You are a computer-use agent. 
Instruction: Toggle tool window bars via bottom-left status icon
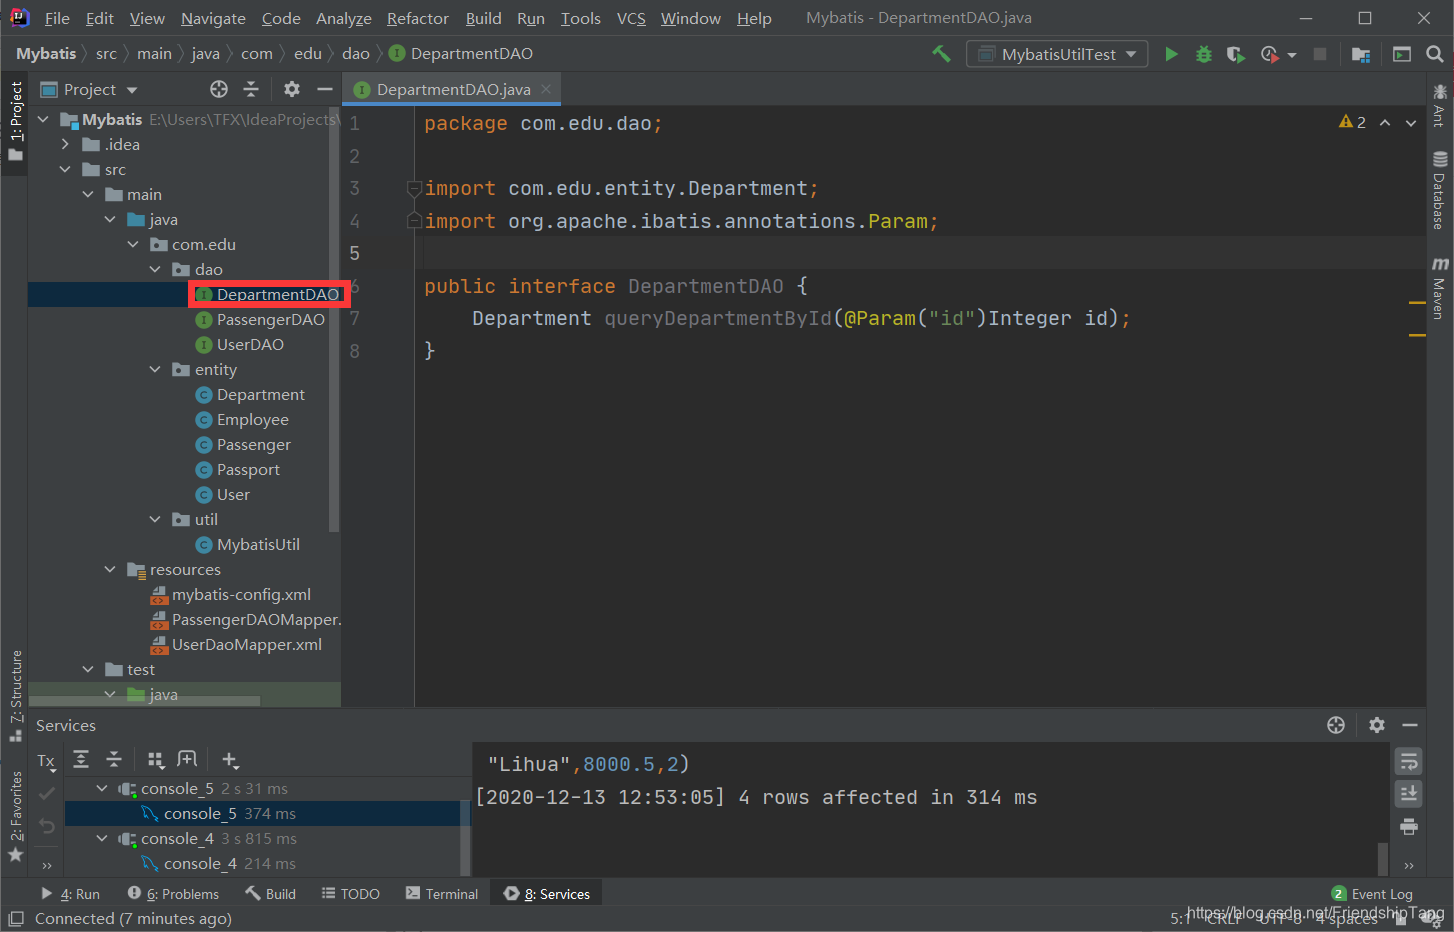tap(15, 918)
